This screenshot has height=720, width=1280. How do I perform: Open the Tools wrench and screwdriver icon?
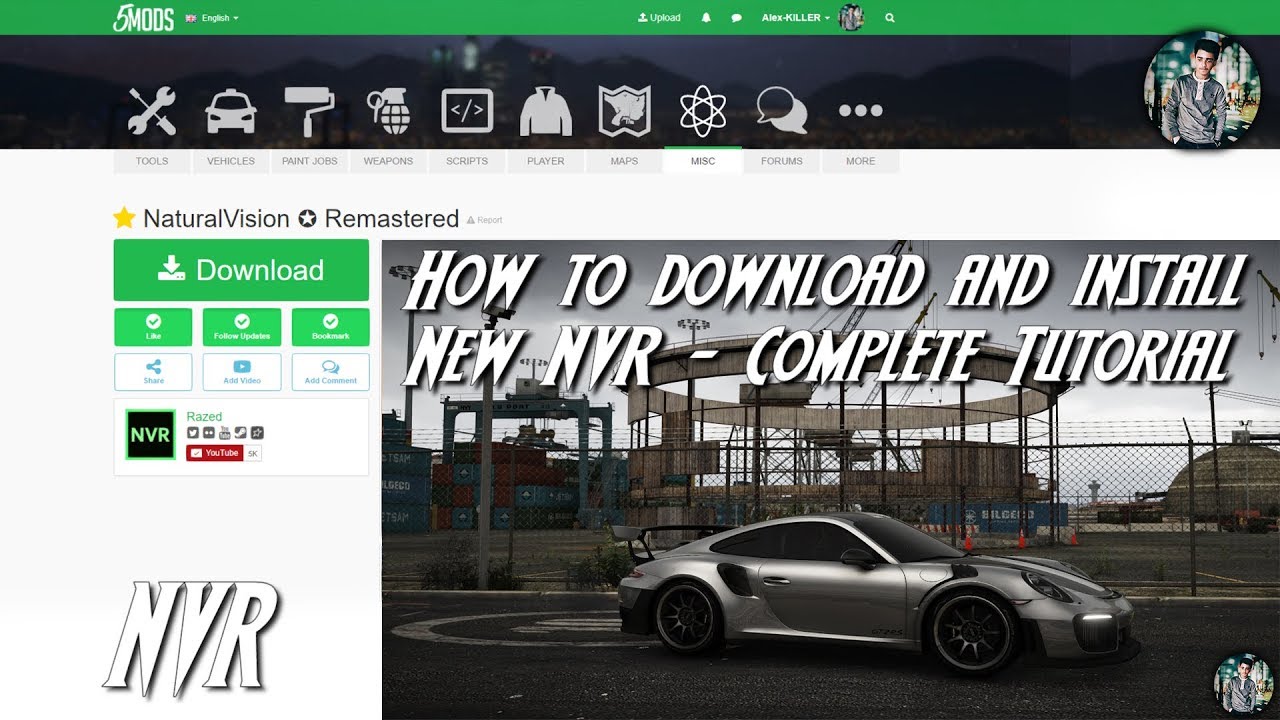[152, 111]
